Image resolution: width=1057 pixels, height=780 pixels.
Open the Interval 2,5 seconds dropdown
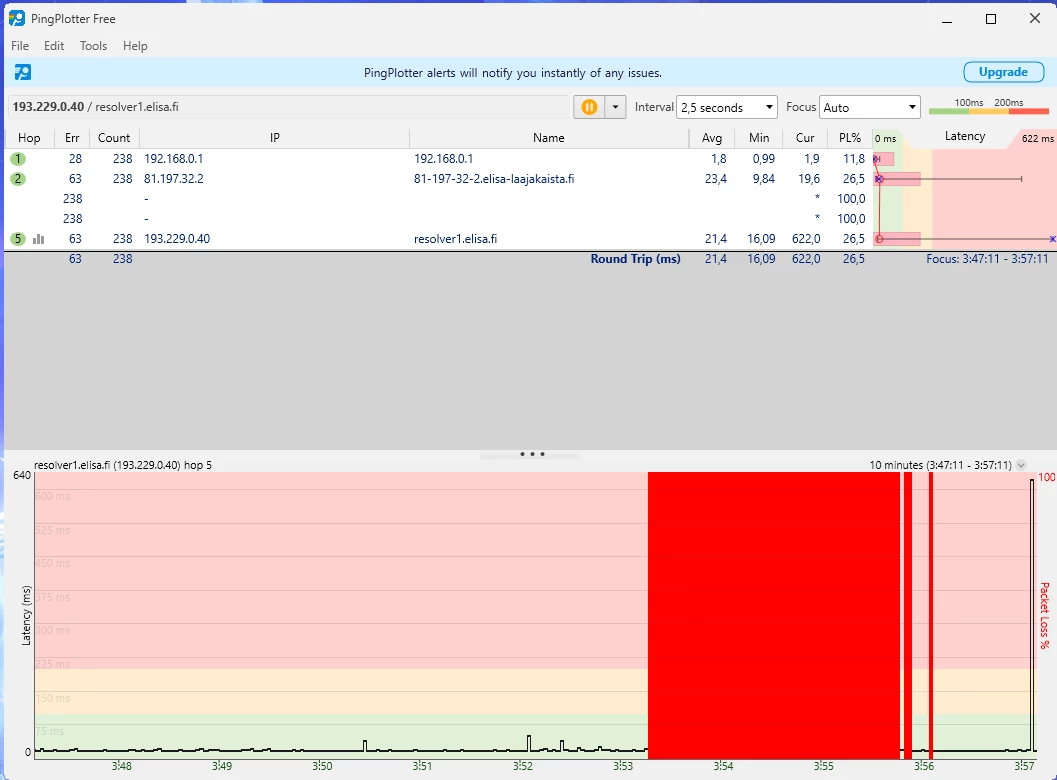pos(727,107)
